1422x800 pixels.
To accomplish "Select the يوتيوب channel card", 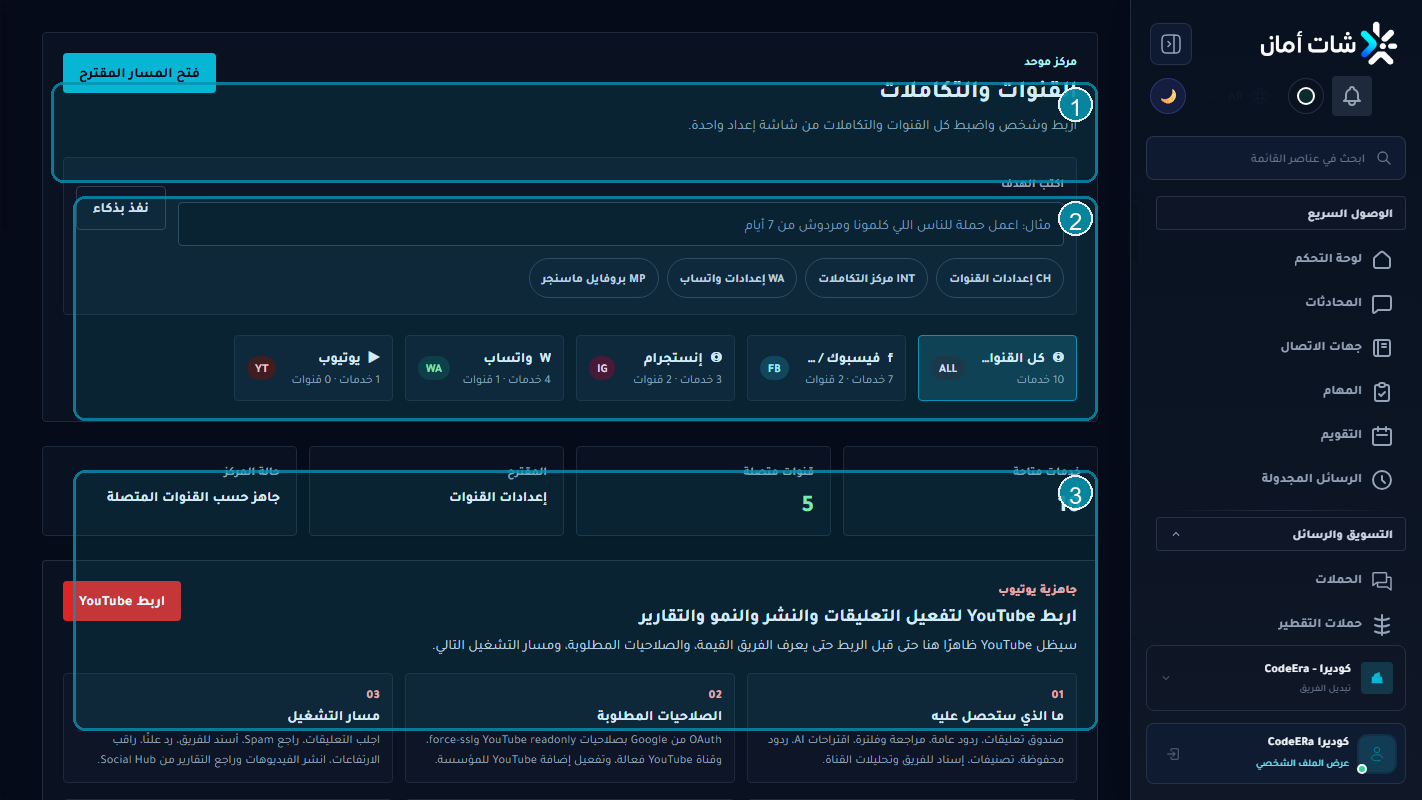I will click(x=313, y=368).
